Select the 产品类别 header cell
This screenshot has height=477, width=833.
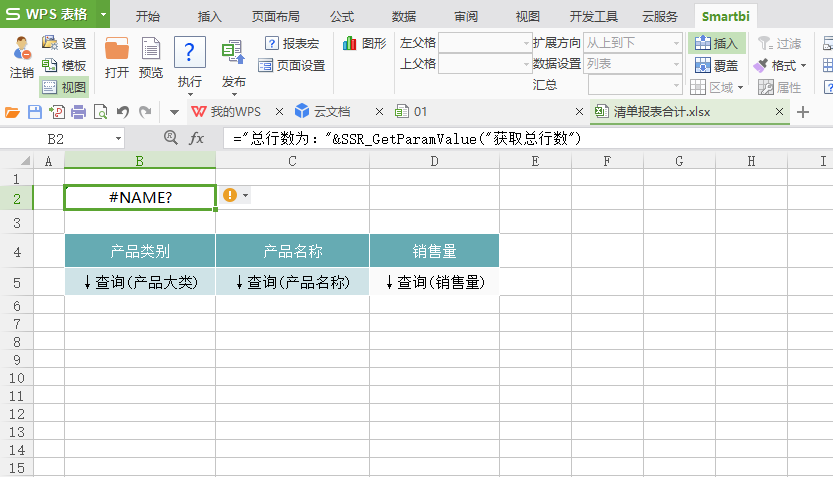[x=140, y=251]
